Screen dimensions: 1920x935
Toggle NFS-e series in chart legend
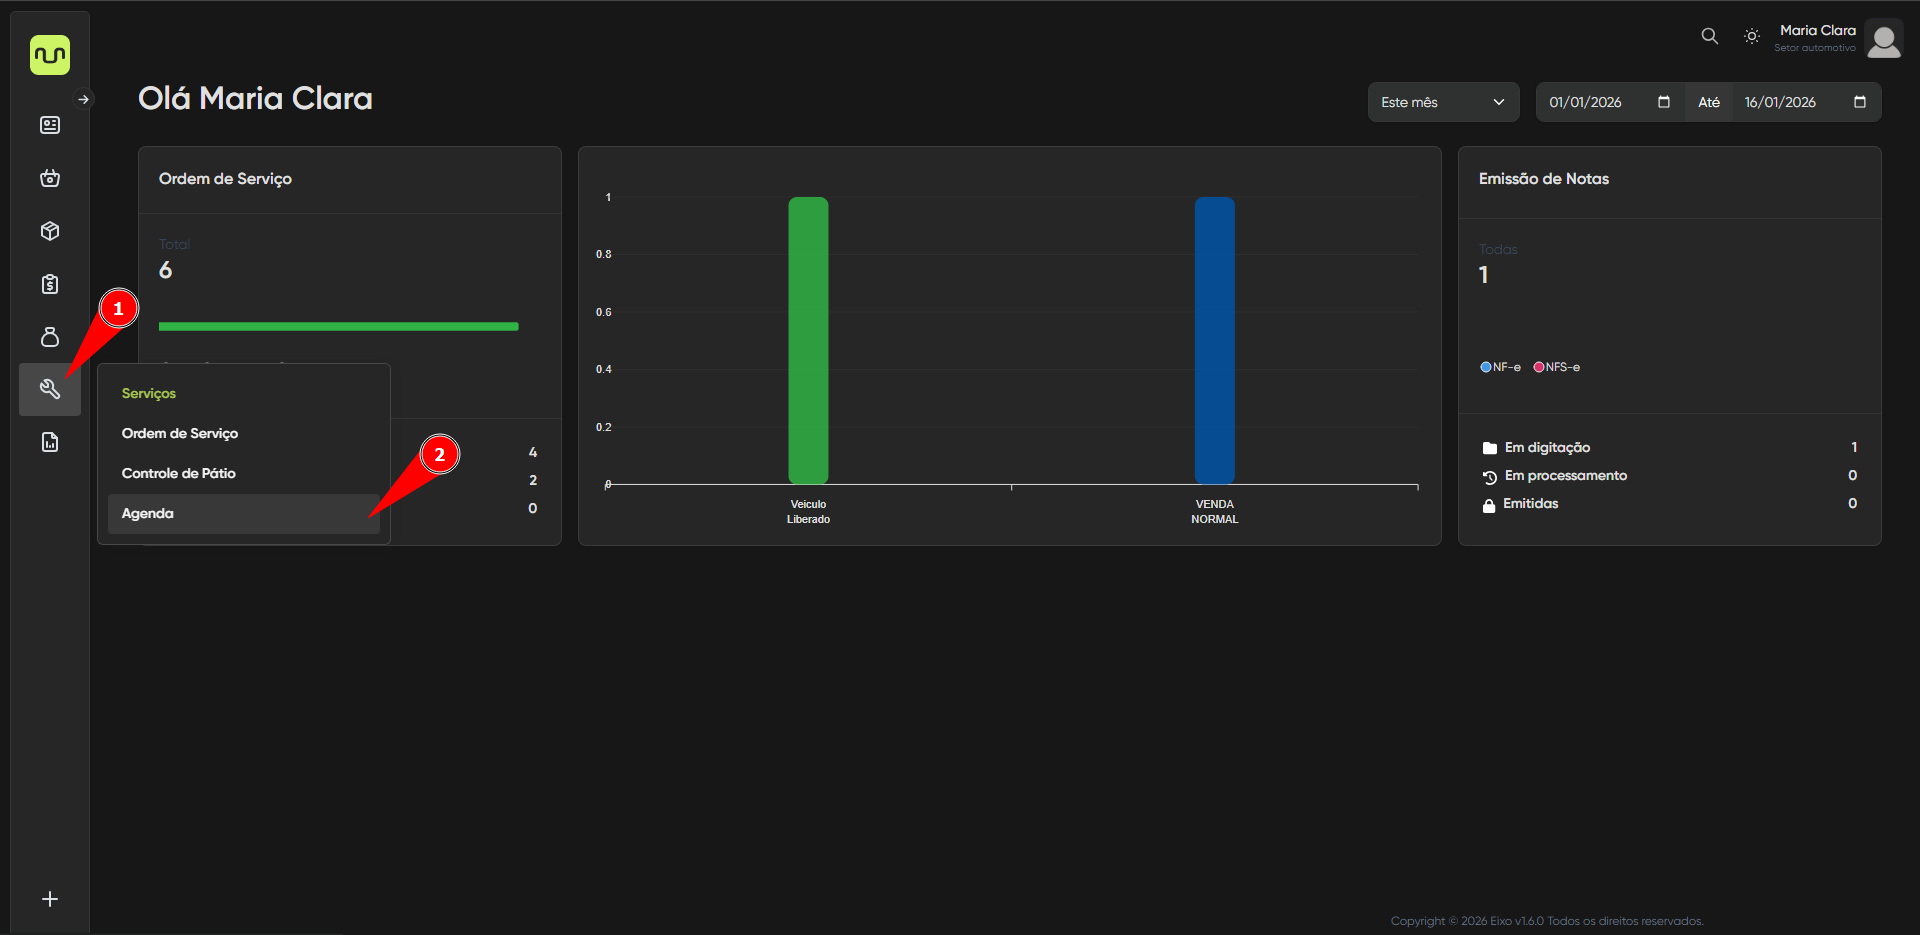[1557, 367]
